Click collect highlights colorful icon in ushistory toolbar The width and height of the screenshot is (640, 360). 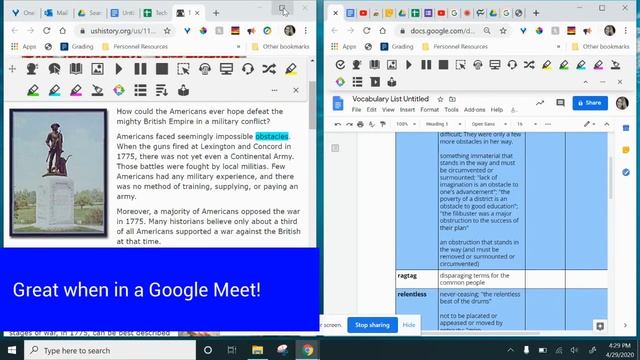tap(119, 90)
